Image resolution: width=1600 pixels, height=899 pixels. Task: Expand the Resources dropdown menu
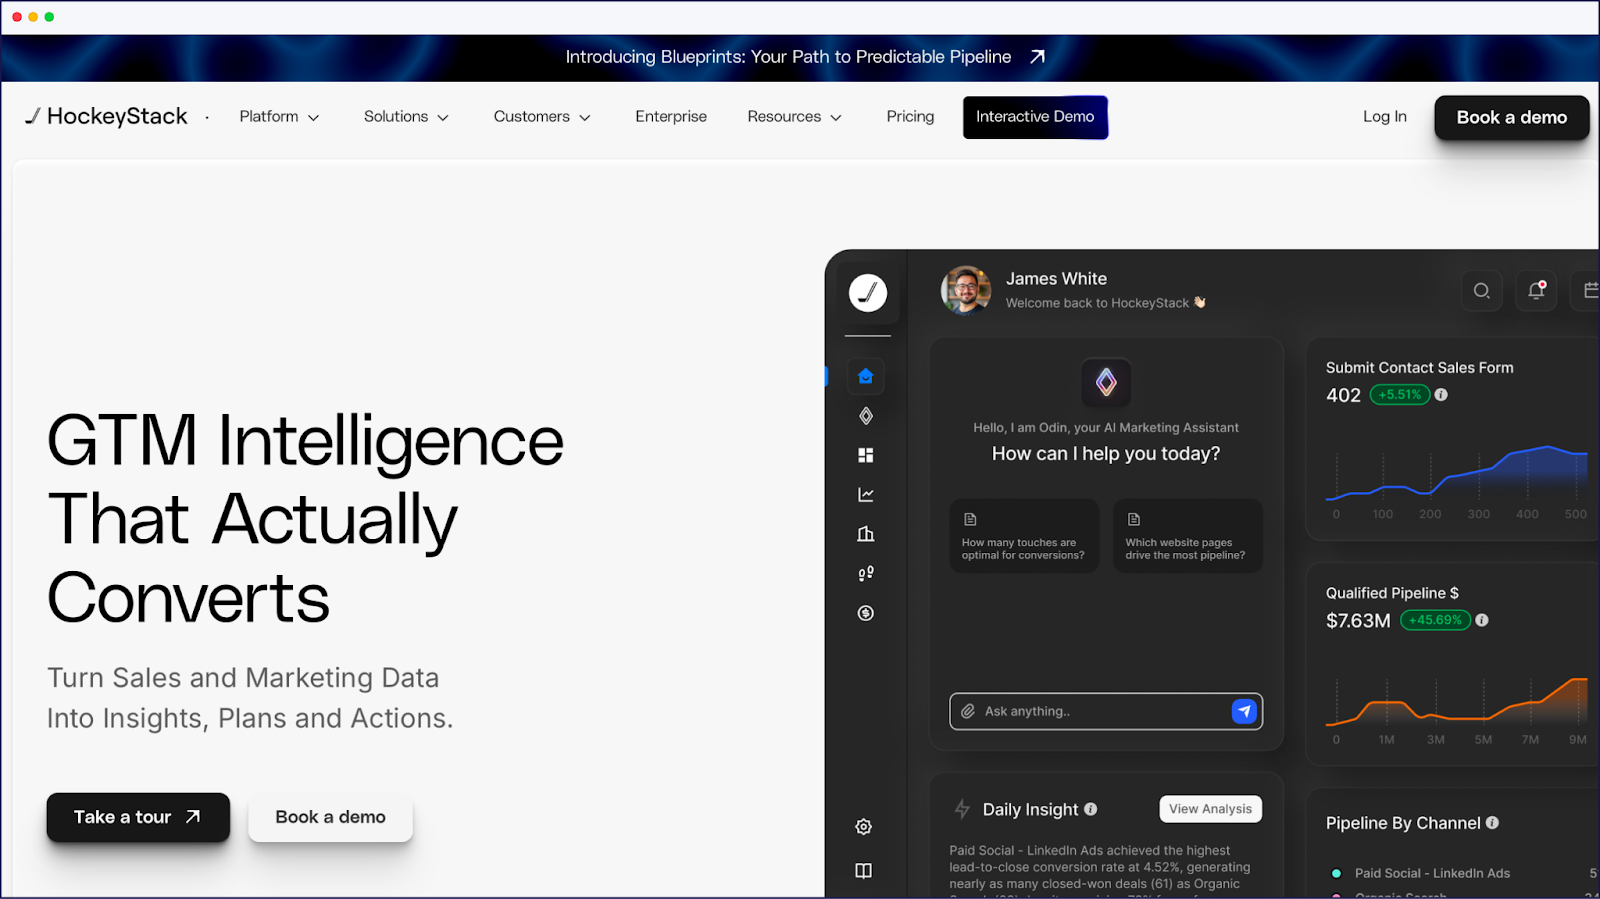(x=795, y=117)
